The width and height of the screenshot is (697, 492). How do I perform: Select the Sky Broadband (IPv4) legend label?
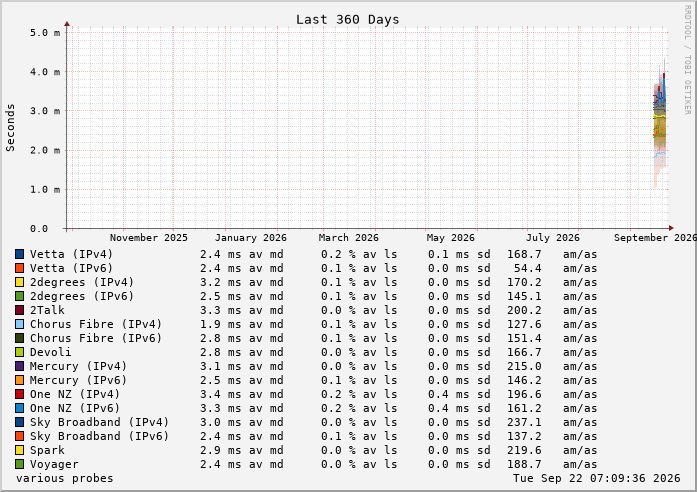[x=99, y=422]
